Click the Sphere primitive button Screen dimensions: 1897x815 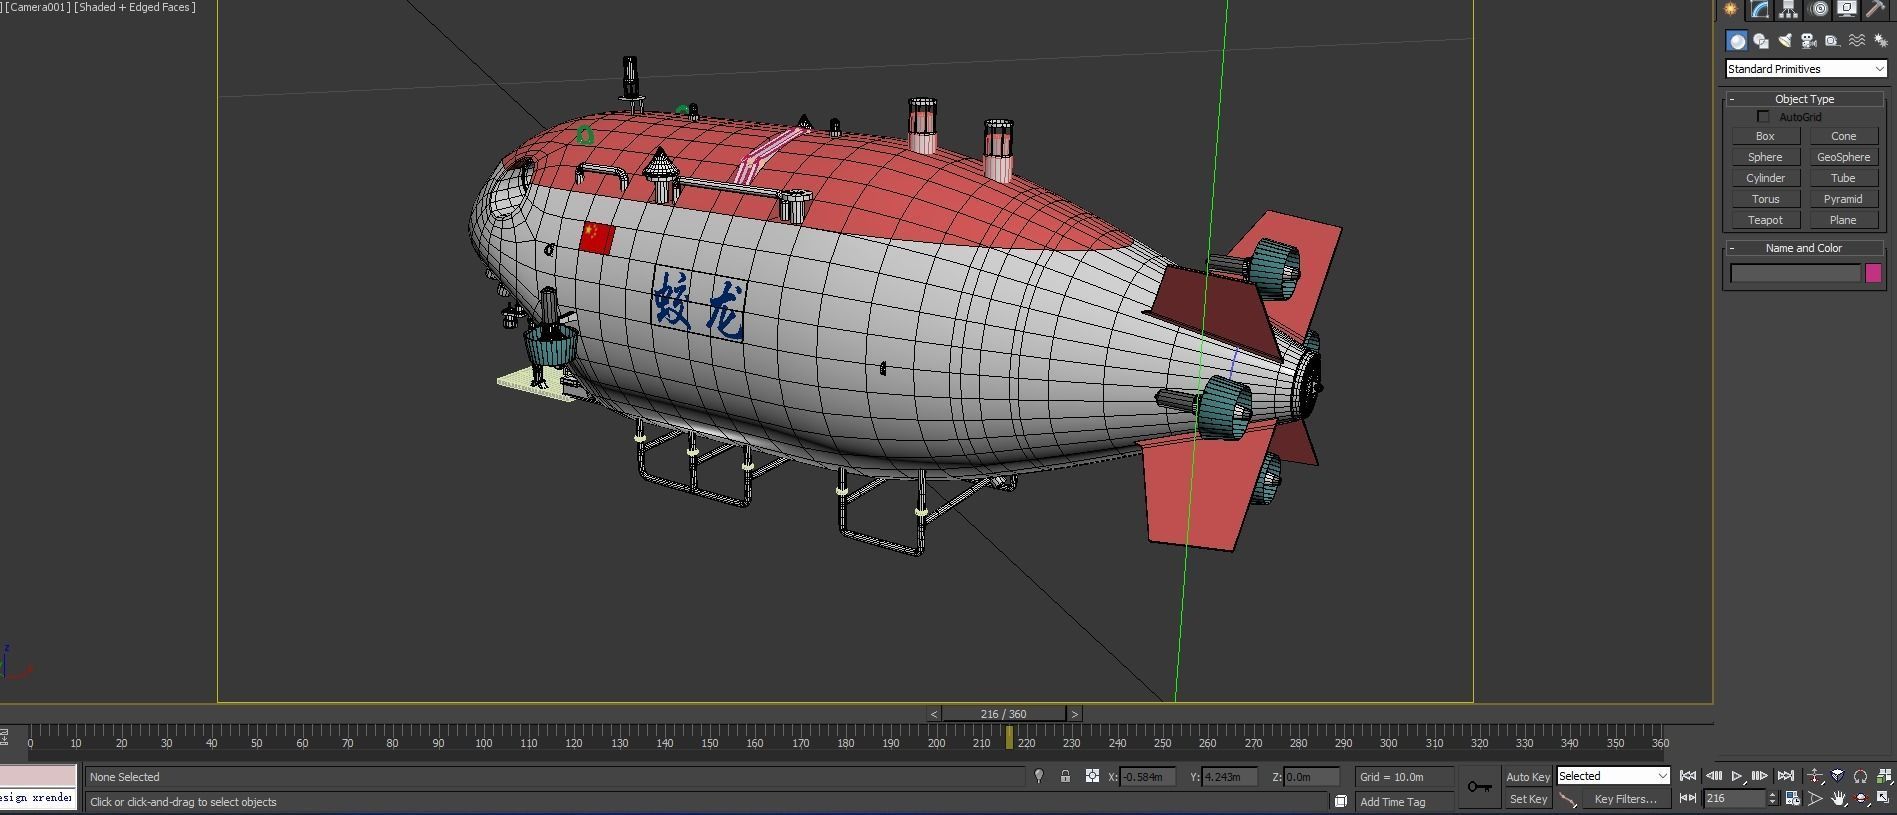(1765, 157)
